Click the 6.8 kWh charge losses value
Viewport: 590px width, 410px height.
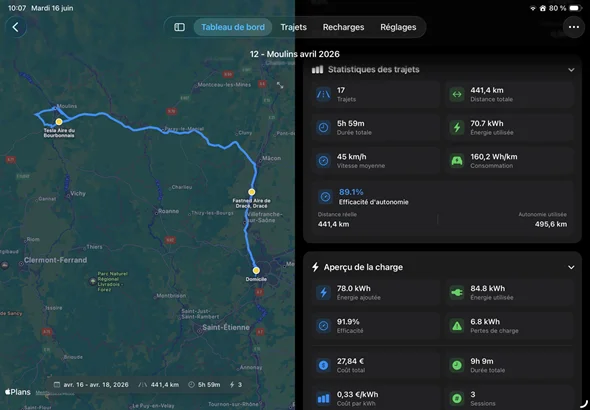[485, 322]
